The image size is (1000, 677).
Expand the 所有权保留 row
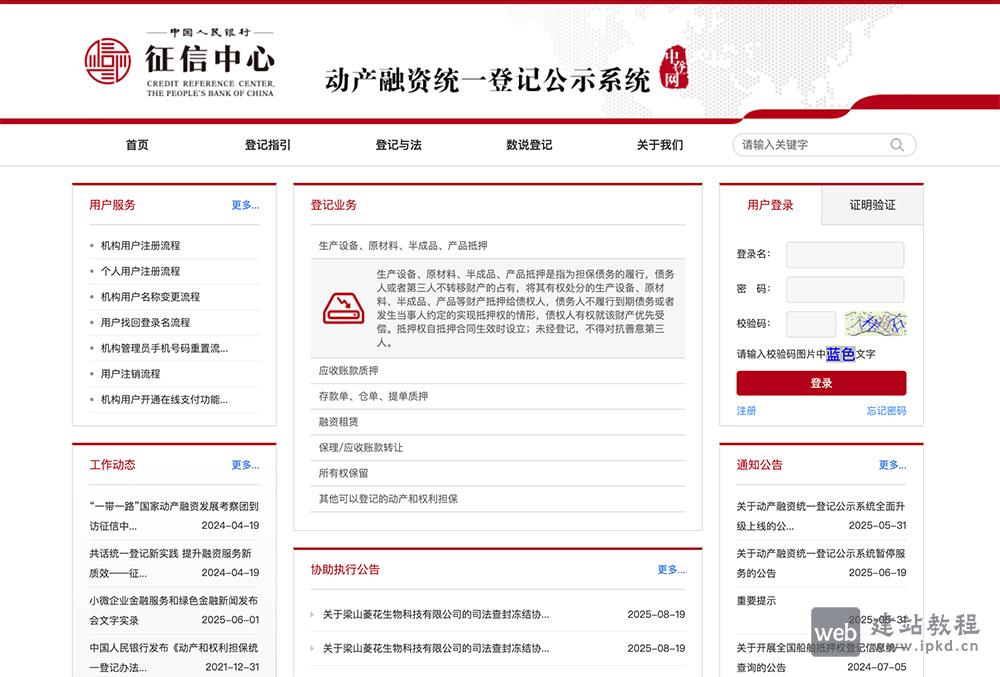coord(497,473)
